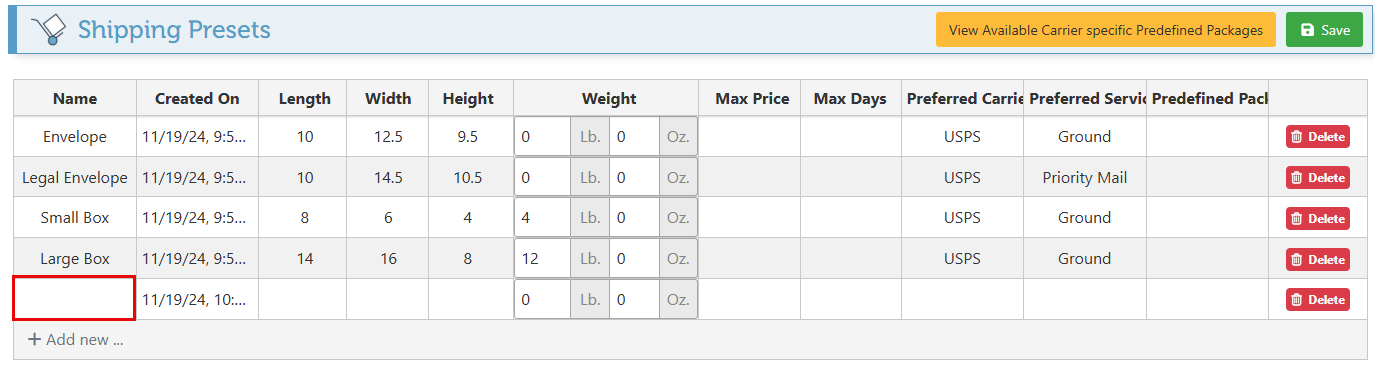Edit the Envelope ounces weight field
Image resolution: width=1375 pixels, height=370 pixels.
point(634,137)
